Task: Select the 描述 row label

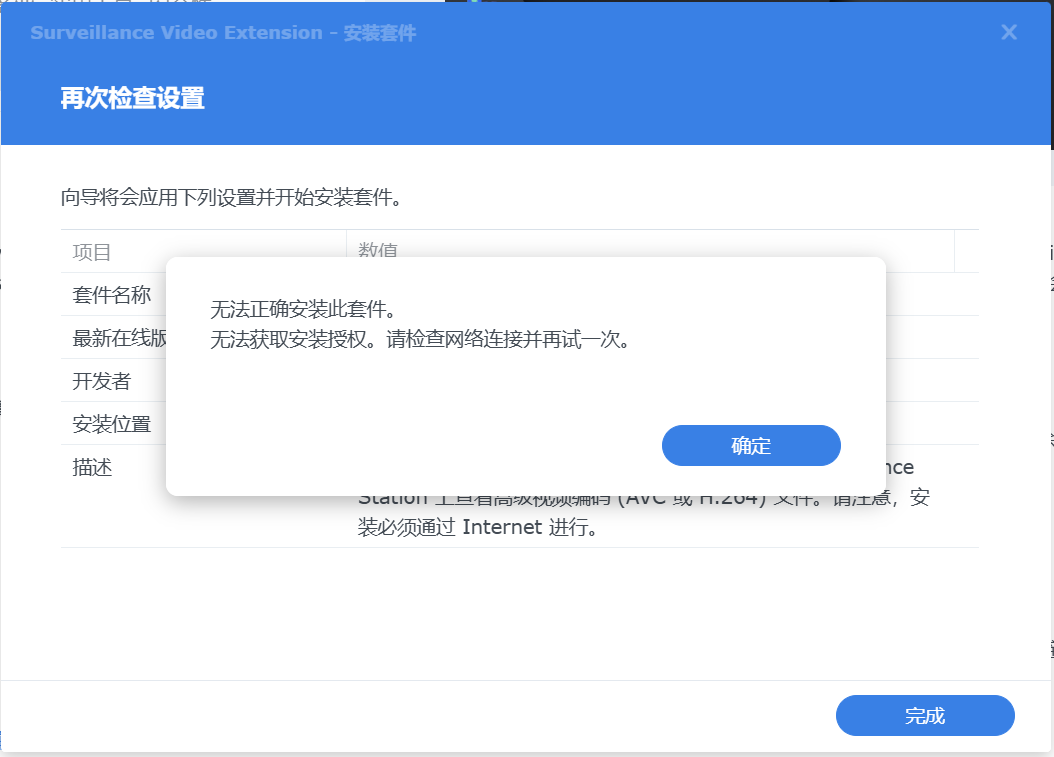Action: pyautogui.click(x=92, y=467)
